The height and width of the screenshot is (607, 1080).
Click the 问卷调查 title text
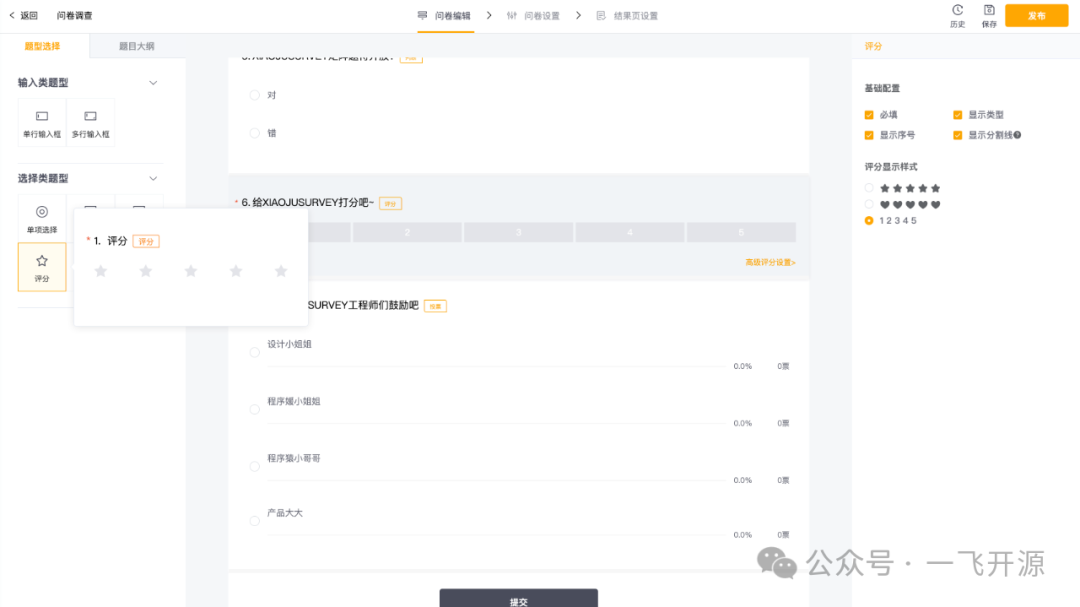pos(74,15)
